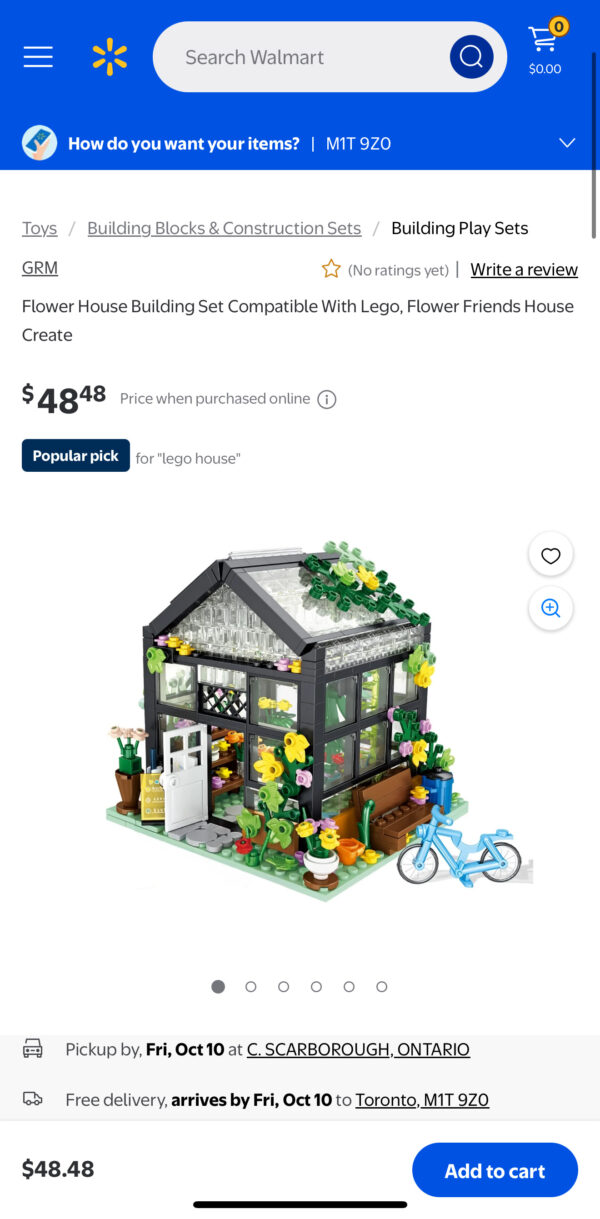Screen dimensions: 600x1219
Task: Select the second image carousel dot
Action: click(251, 986)
